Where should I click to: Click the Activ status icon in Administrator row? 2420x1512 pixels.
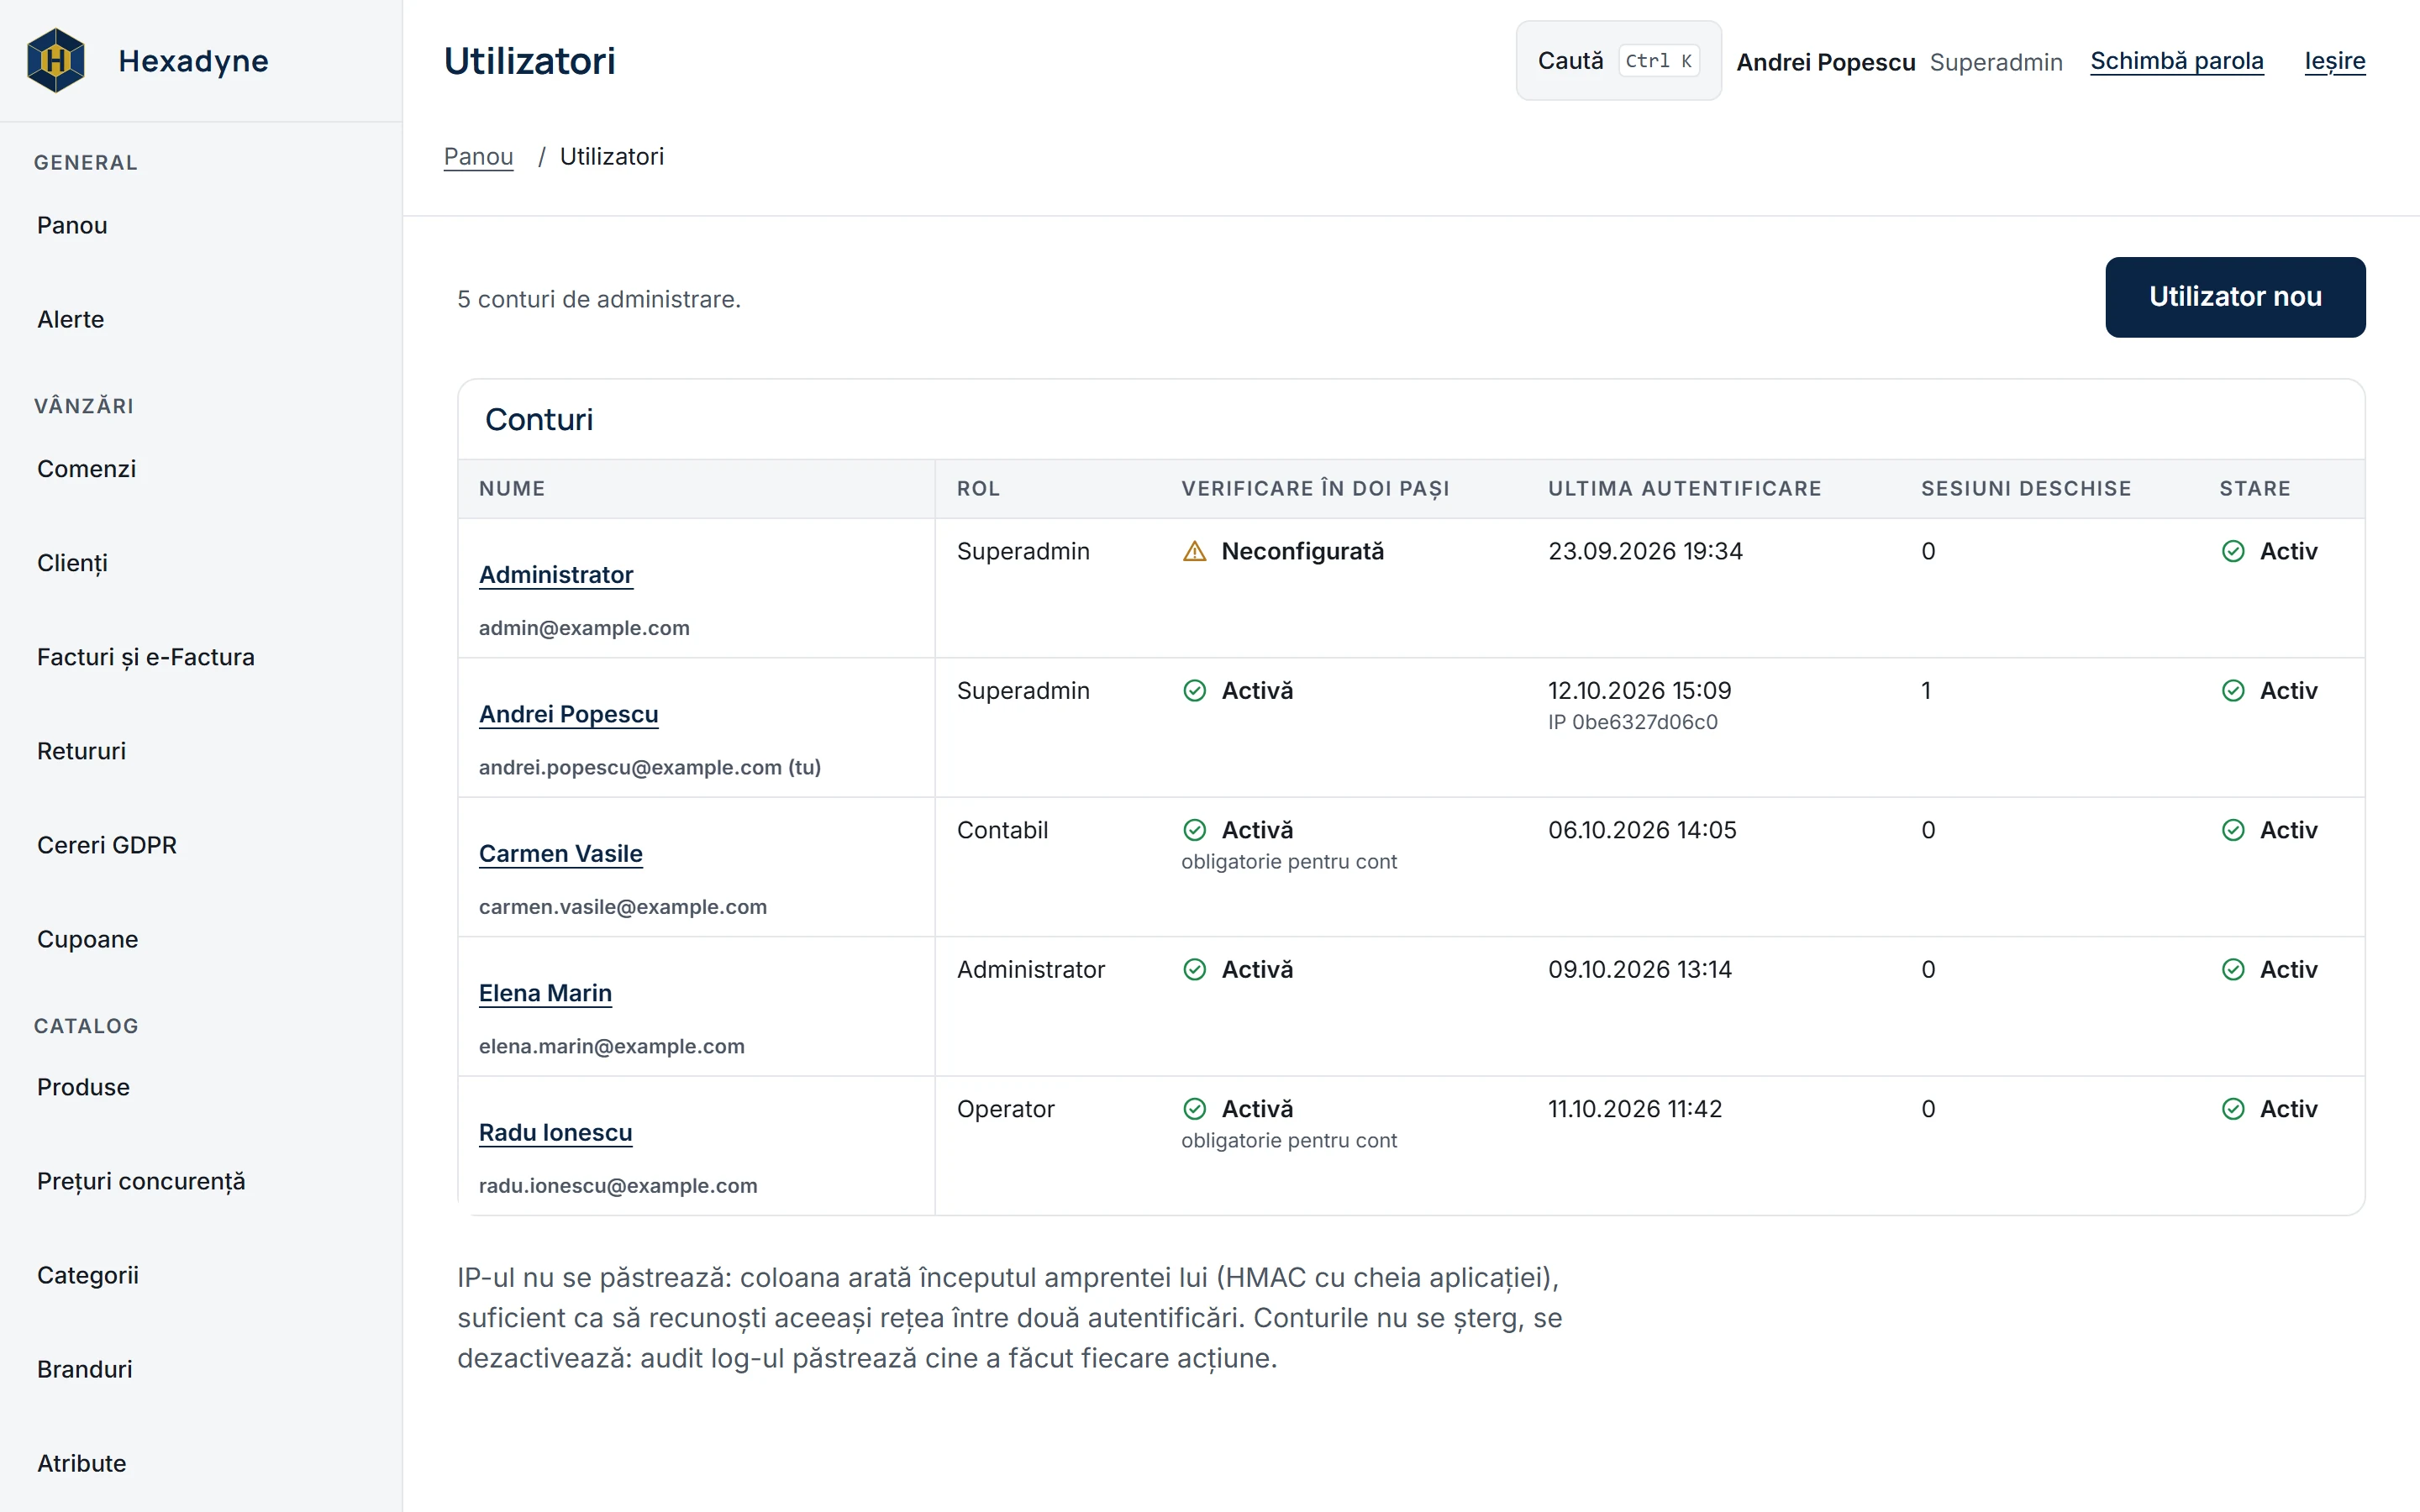tap(2233, 551)
